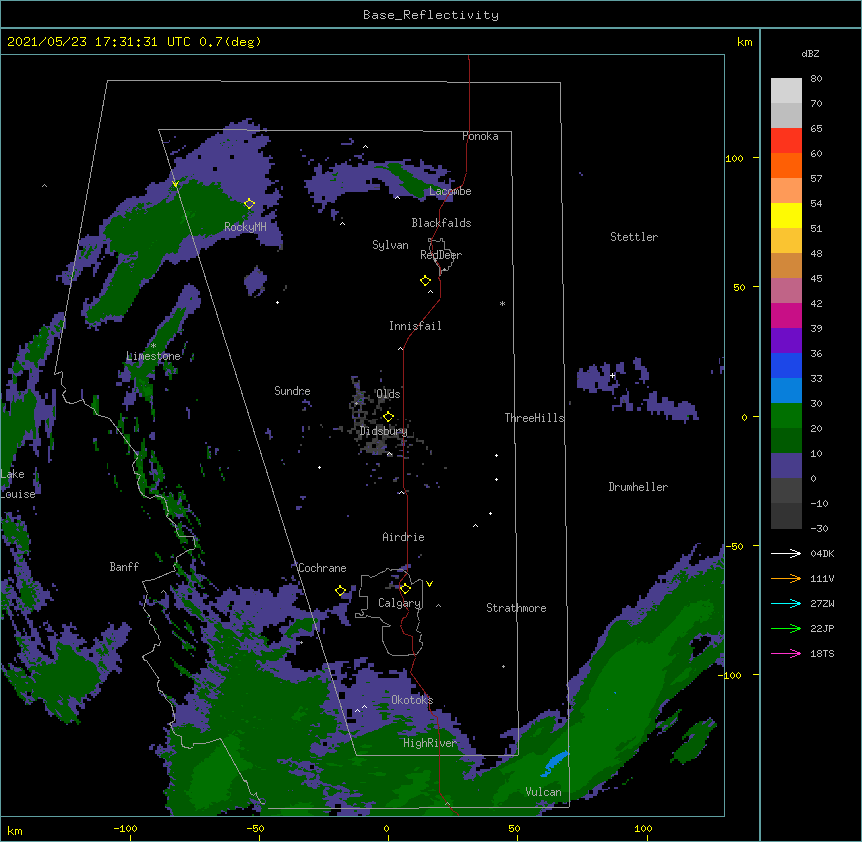Click the small blue 30 dBZ echo near Vulcan
Screen dimensions: 862x842
tap(555, 763)
